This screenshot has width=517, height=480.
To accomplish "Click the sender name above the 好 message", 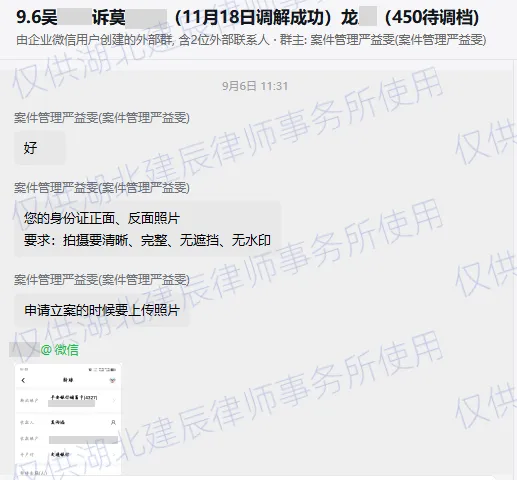I will 102,118.
